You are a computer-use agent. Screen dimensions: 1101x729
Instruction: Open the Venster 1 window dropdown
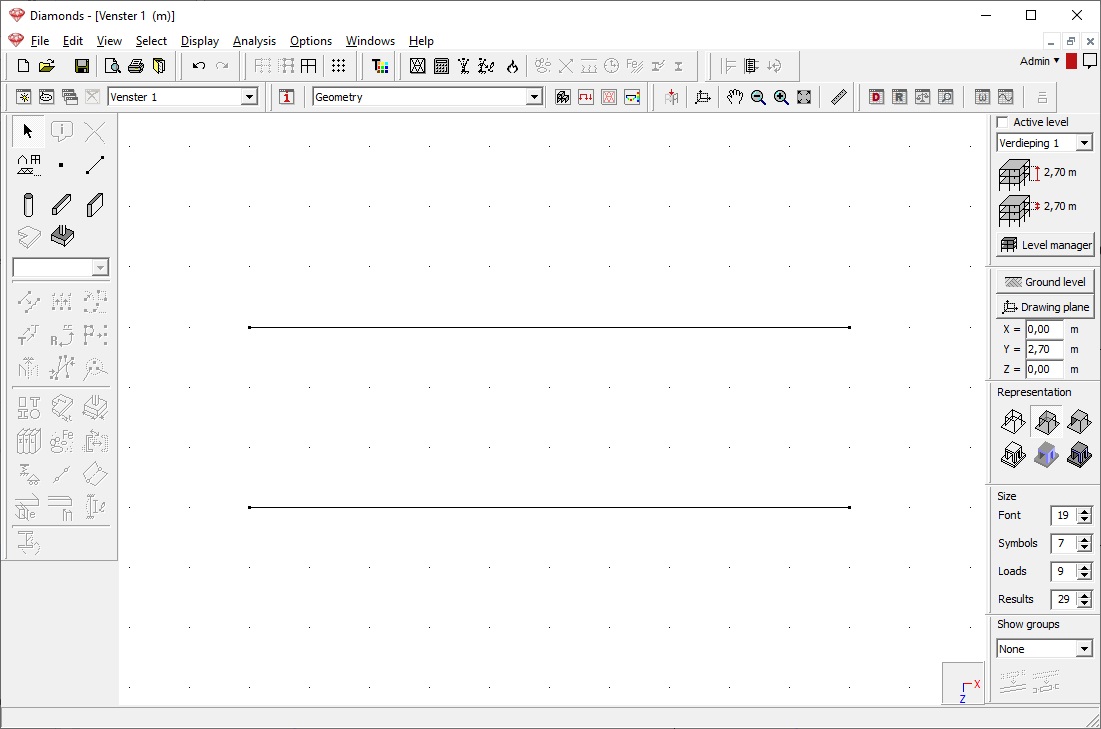click(249, 97)
